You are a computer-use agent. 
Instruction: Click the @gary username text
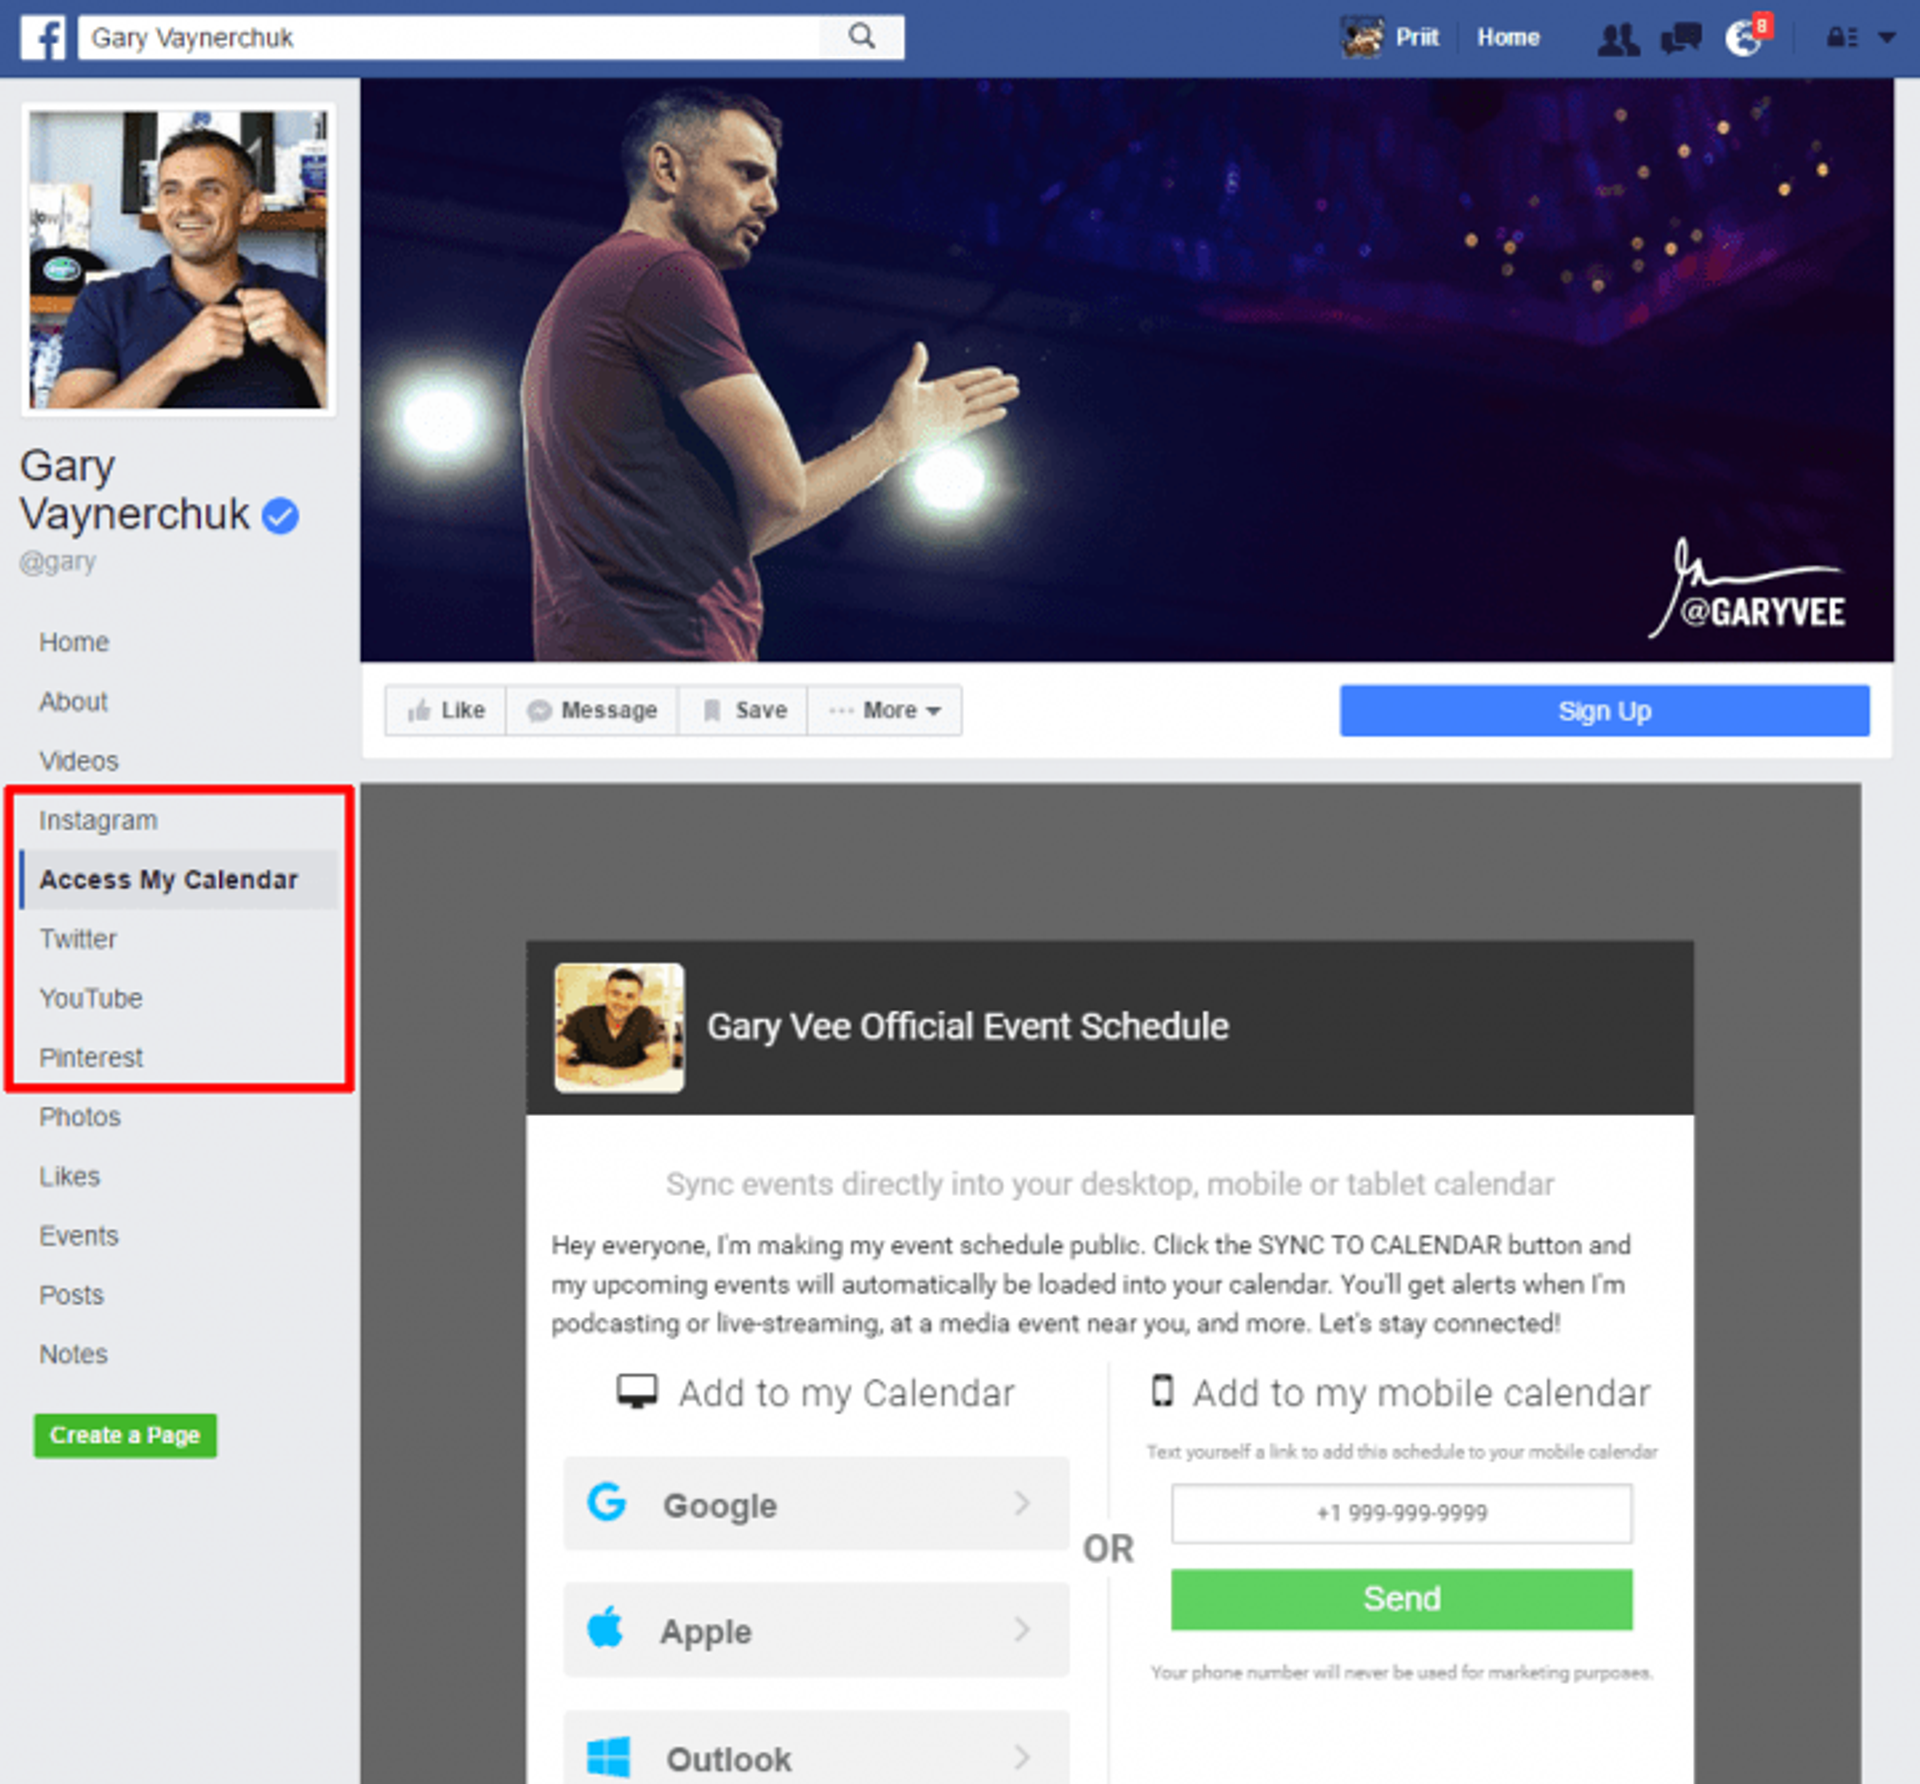[x=58, y=562]
